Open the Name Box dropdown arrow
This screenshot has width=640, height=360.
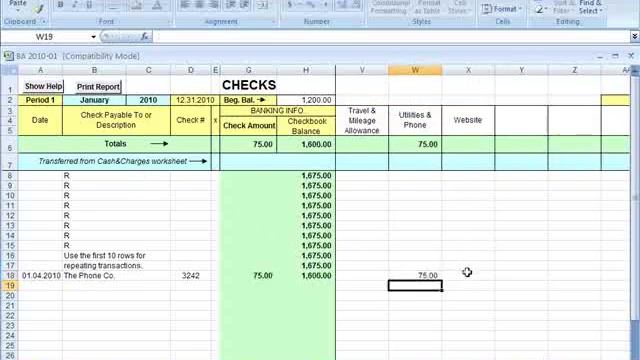93,37
